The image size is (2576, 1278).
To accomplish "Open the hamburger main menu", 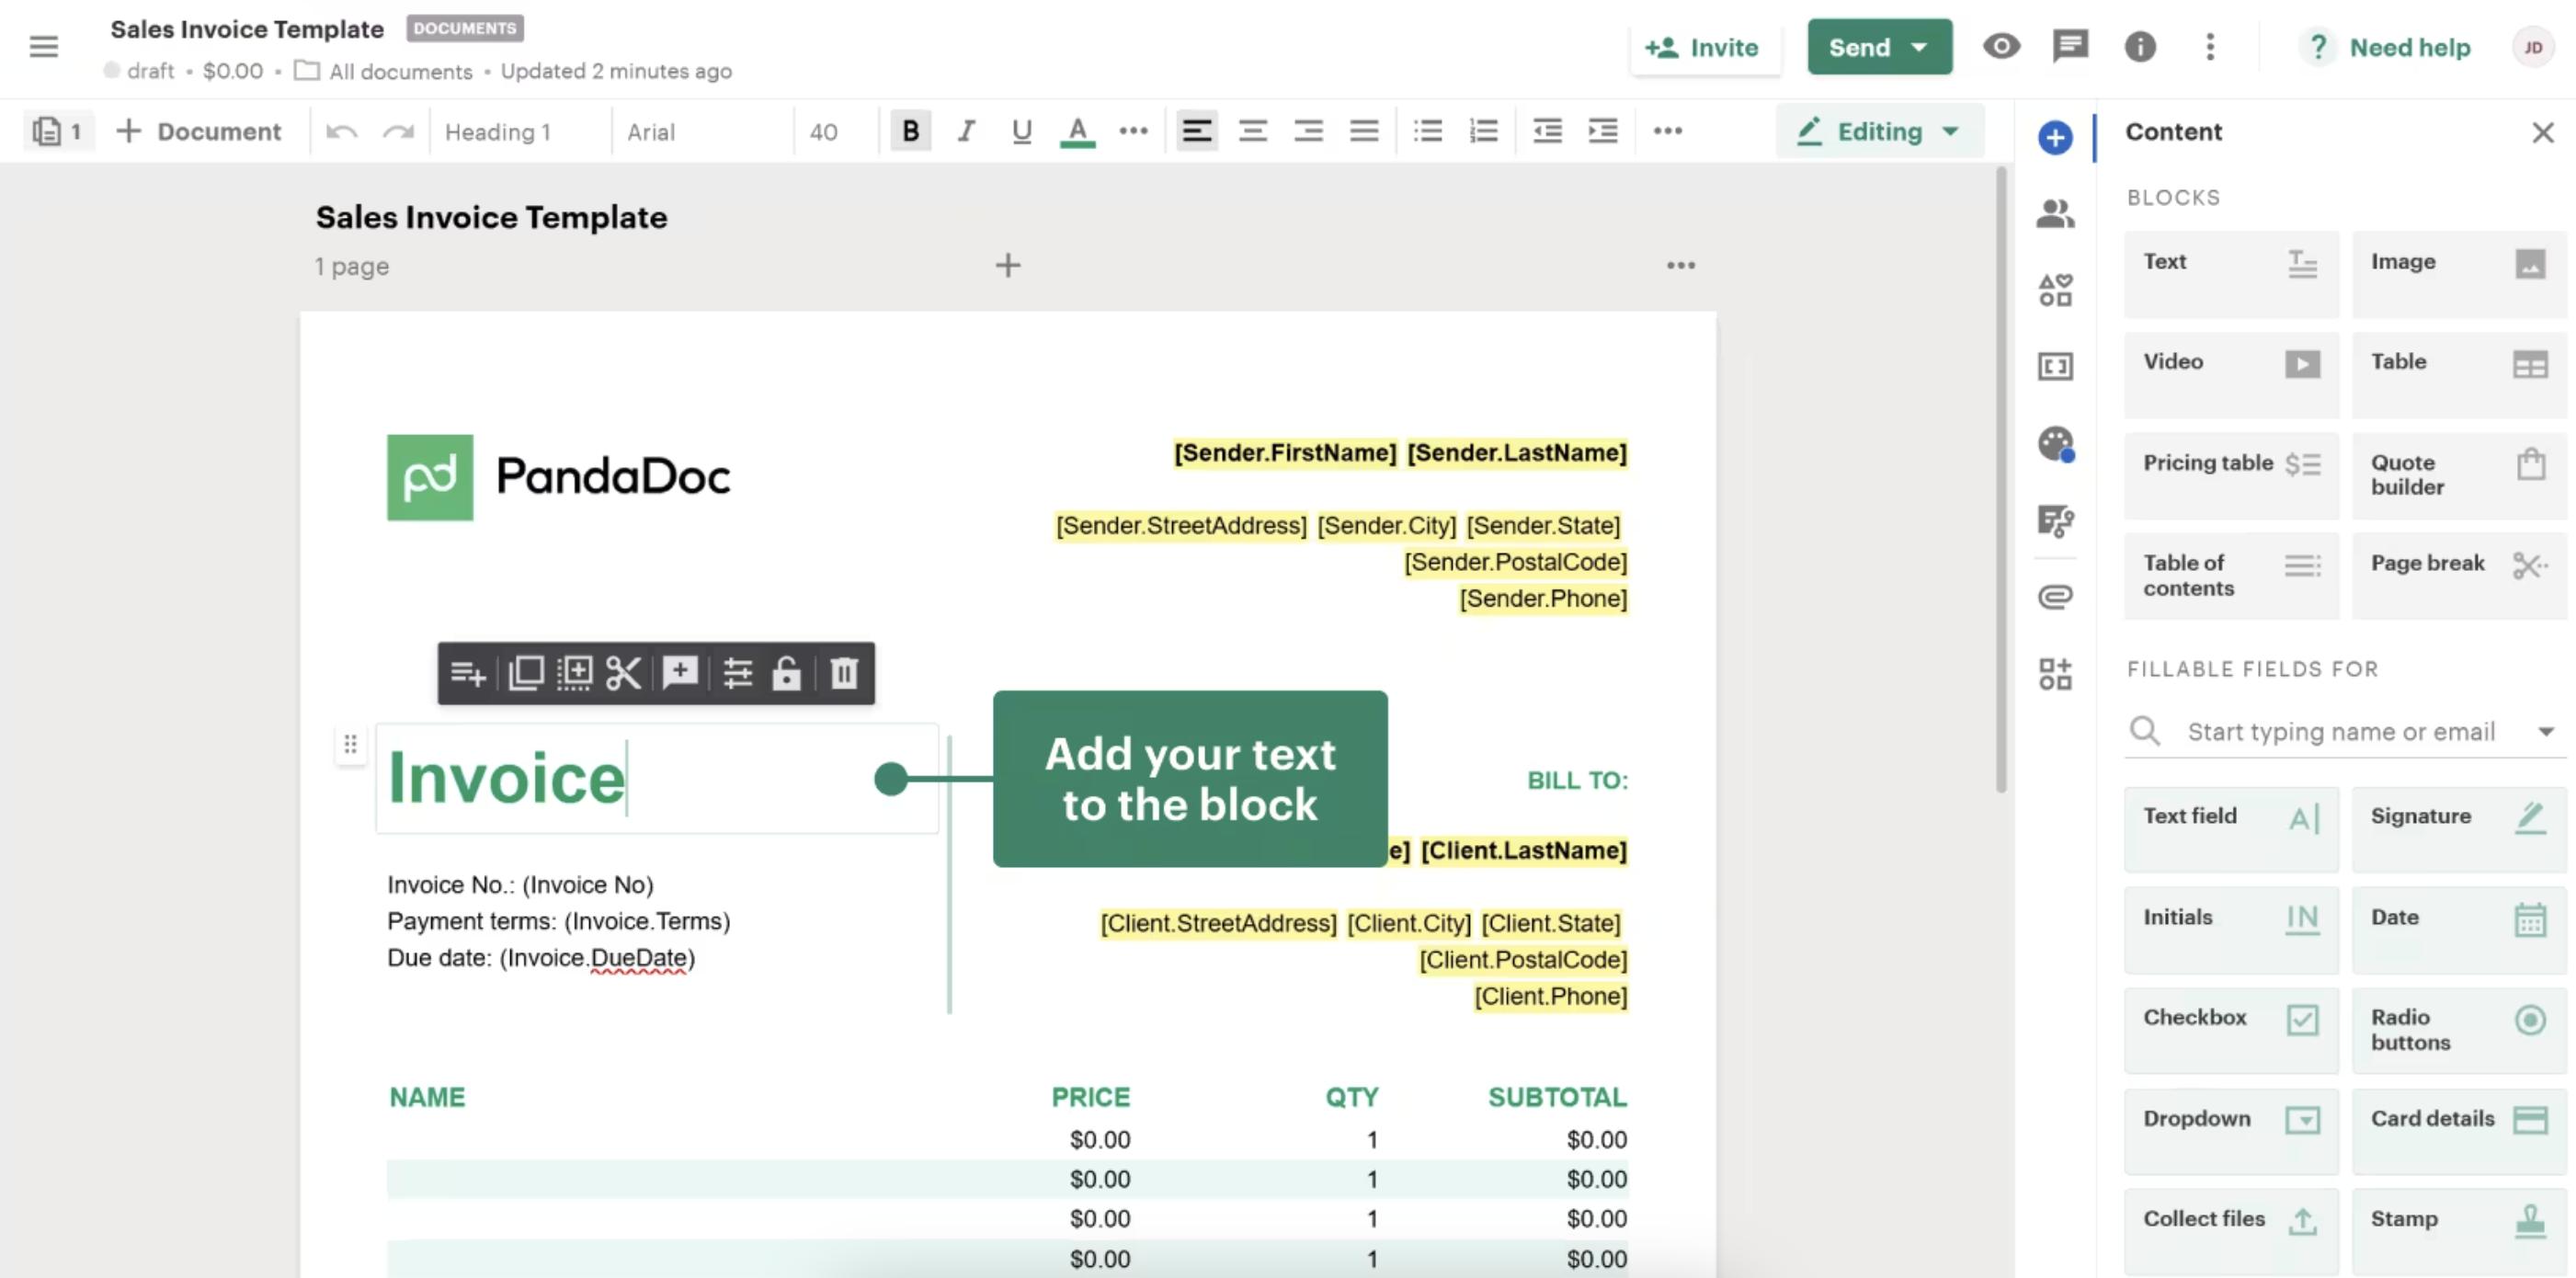I will click(43, 47).
